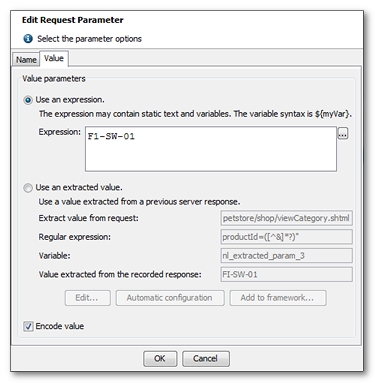Click the Cancel button

coord(206,359)
